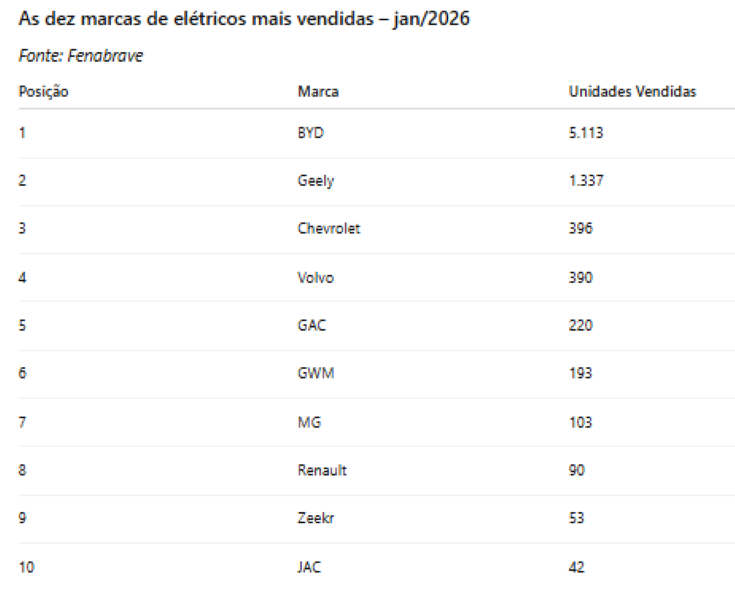The height and width of the screenshot is (600, 735).
Task: Select the JAC brand cell
Action: tap(310, 567)
